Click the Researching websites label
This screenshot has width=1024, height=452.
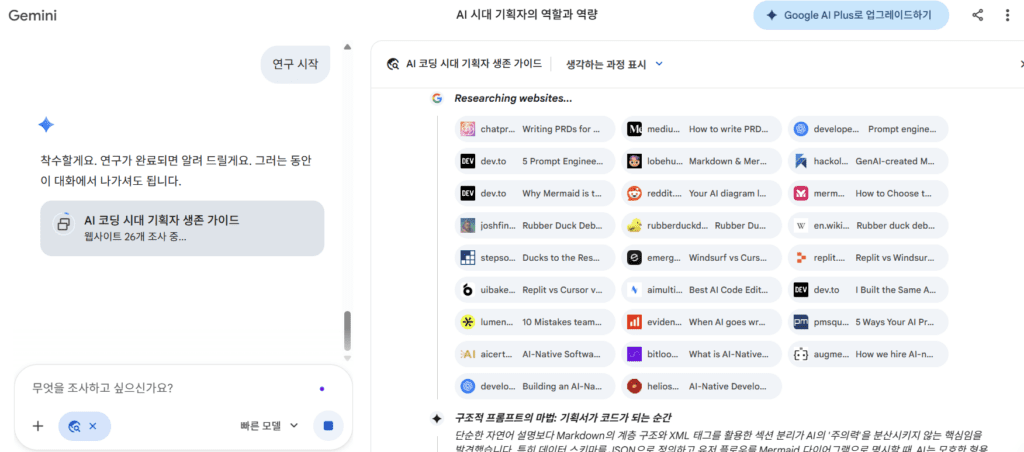pyautogui.click(x=513, y=99)
